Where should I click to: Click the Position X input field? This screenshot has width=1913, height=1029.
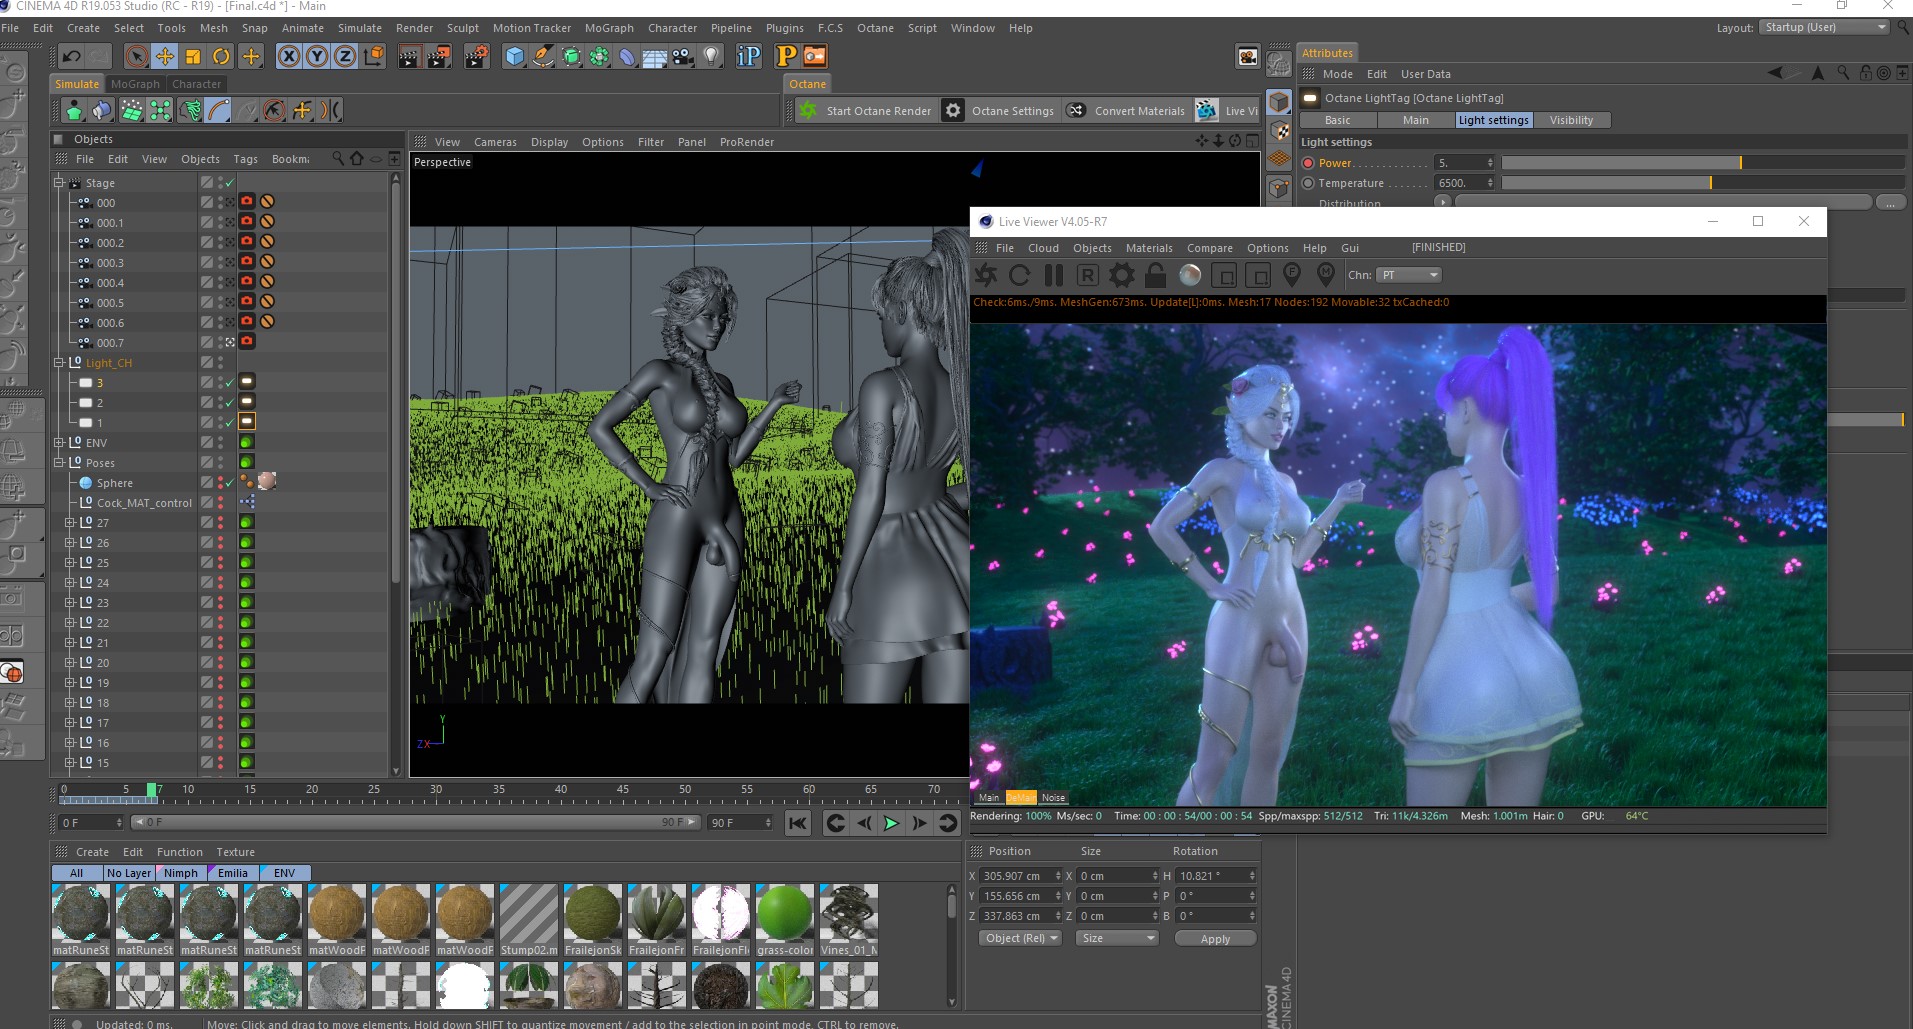1020,876
